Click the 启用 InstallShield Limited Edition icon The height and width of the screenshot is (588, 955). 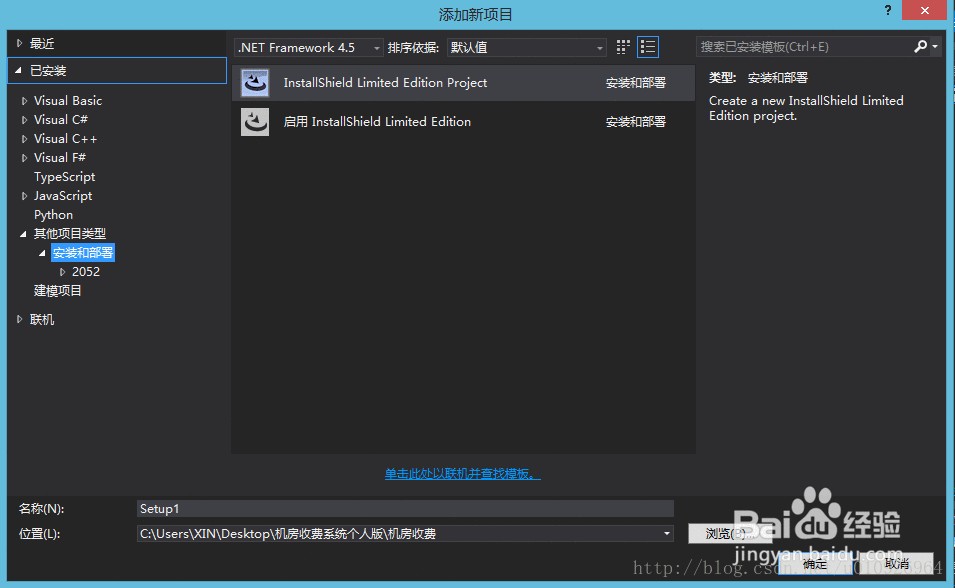[255, 122]
